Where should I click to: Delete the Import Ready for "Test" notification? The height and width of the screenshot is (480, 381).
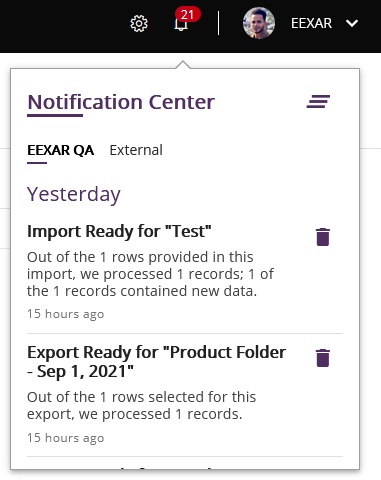point(323,237)
